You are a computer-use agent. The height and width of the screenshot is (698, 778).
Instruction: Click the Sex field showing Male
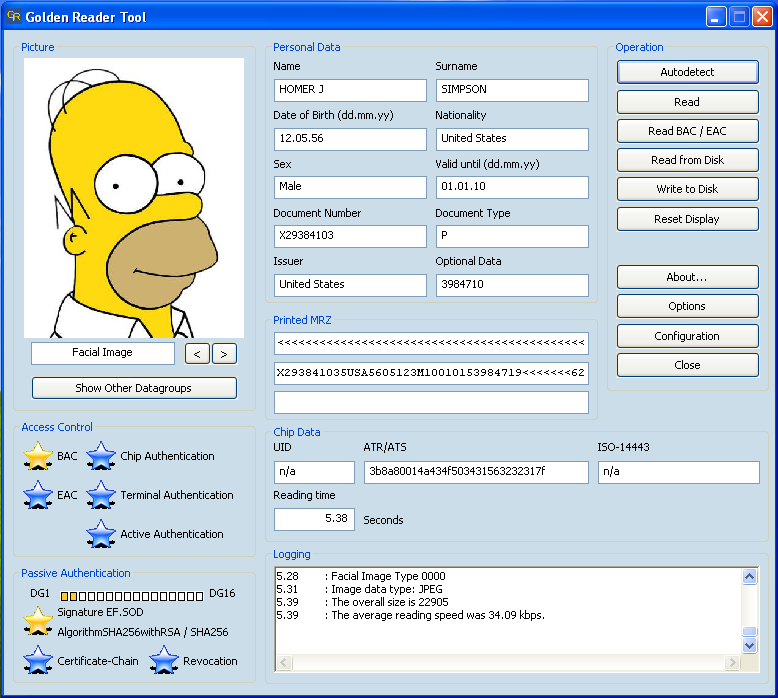pyautogui.click(x=350, y=187)
